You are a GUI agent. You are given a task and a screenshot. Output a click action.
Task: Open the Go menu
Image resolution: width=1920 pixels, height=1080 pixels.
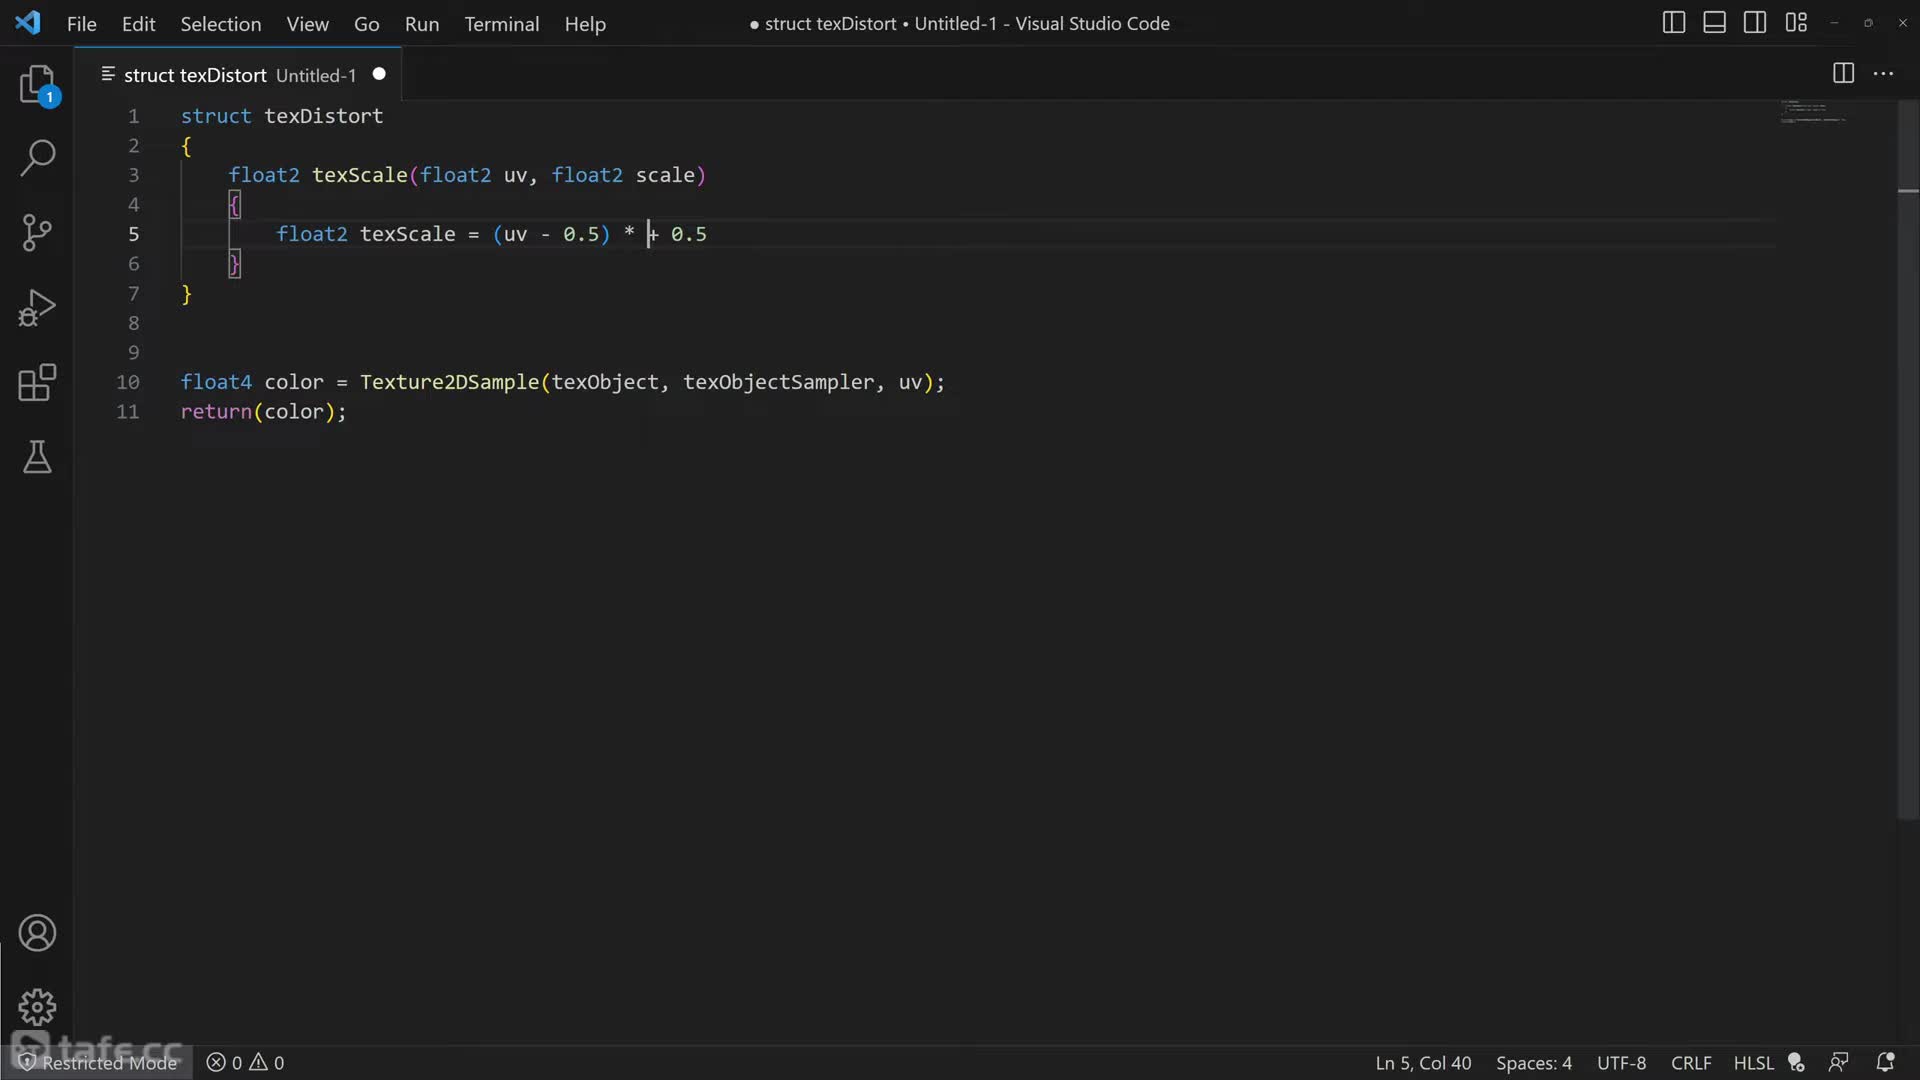[366, 23]
